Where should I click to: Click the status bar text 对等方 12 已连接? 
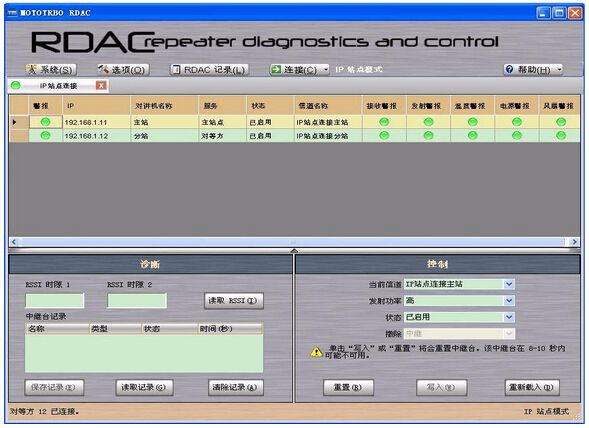click(x=45, y=411)
